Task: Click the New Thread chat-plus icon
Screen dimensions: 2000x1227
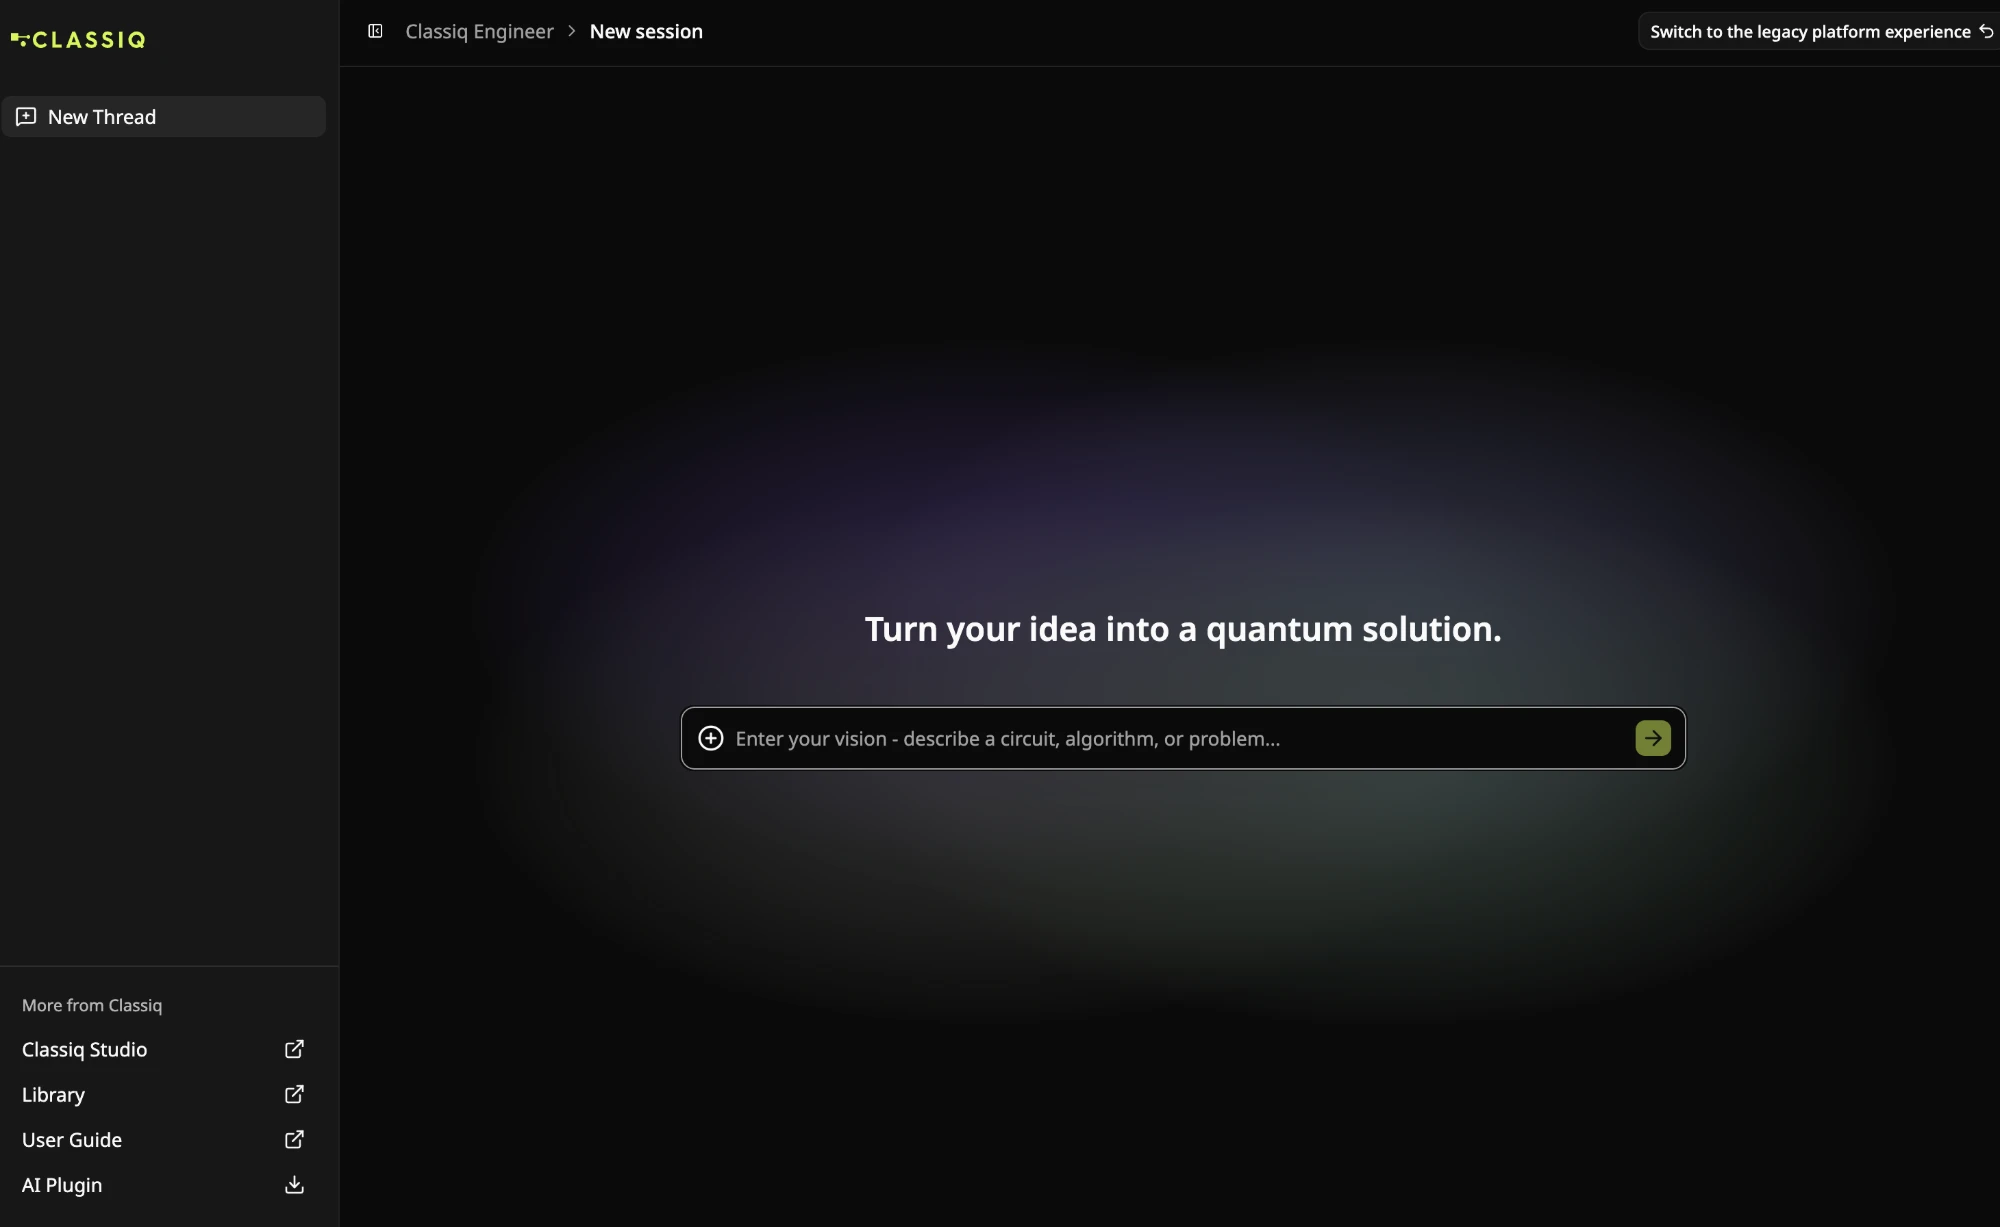Action: pos(26,117)
